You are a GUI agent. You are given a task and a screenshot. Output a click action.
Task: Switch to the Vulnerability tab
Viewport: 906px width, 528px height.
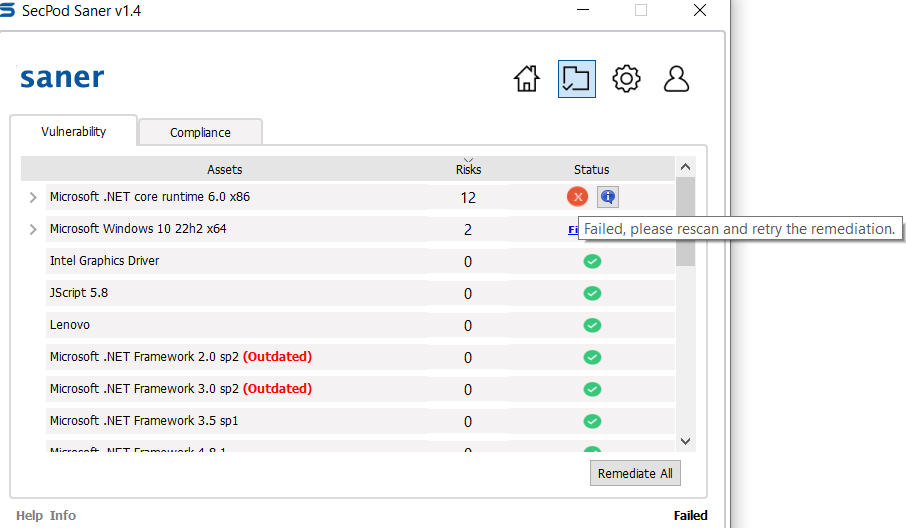click(x=73, y=131)
